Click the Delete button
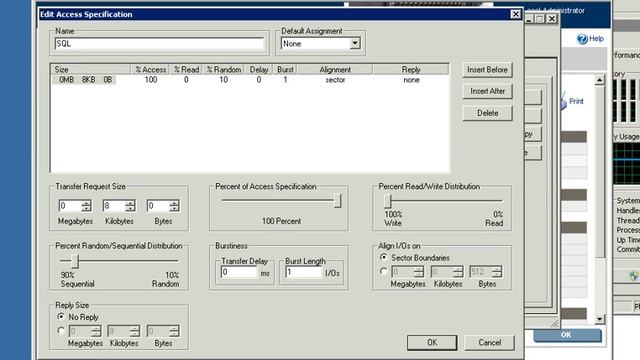This screenshot has width=640, height=360. [487, 113]
